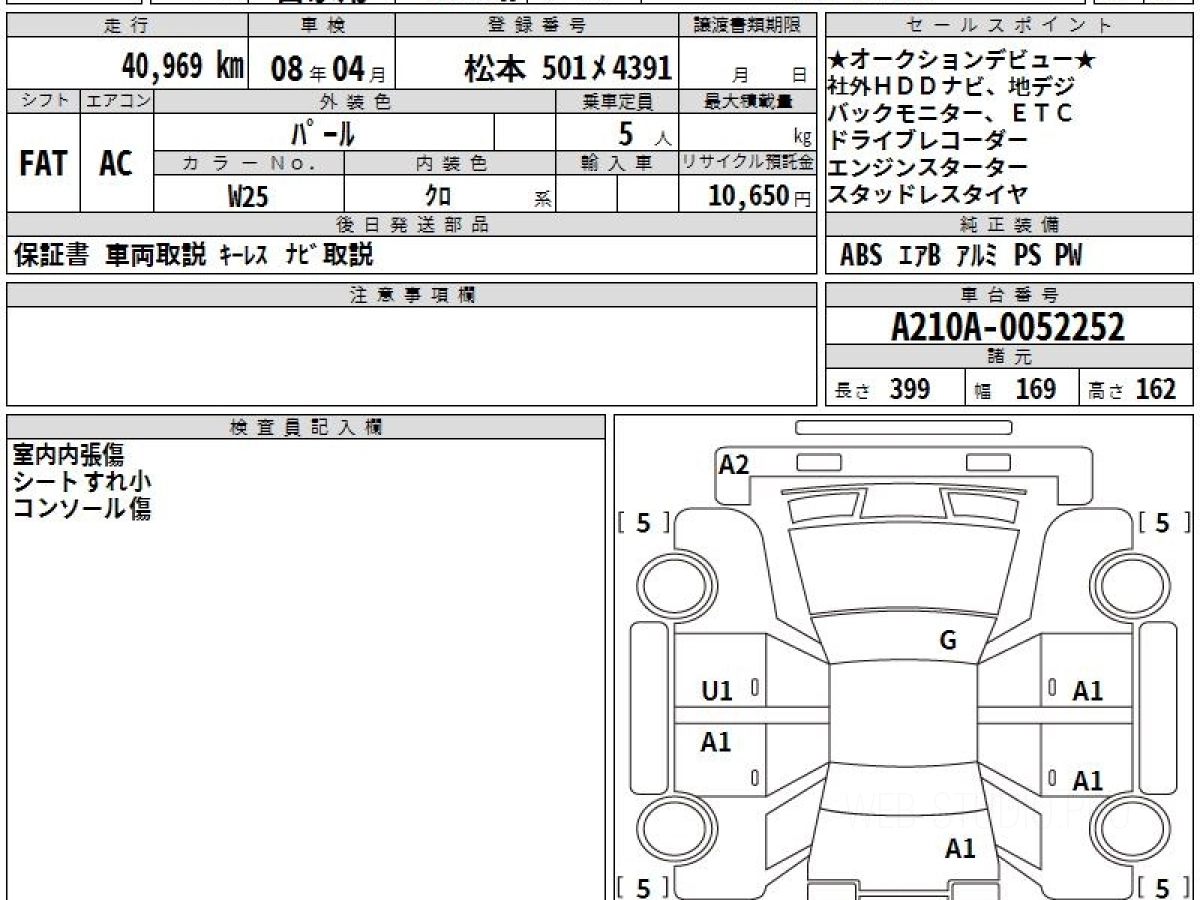Click the chassis number A210A-0052252
This screenshot has height=900, width=1200.
[1008, 326]
